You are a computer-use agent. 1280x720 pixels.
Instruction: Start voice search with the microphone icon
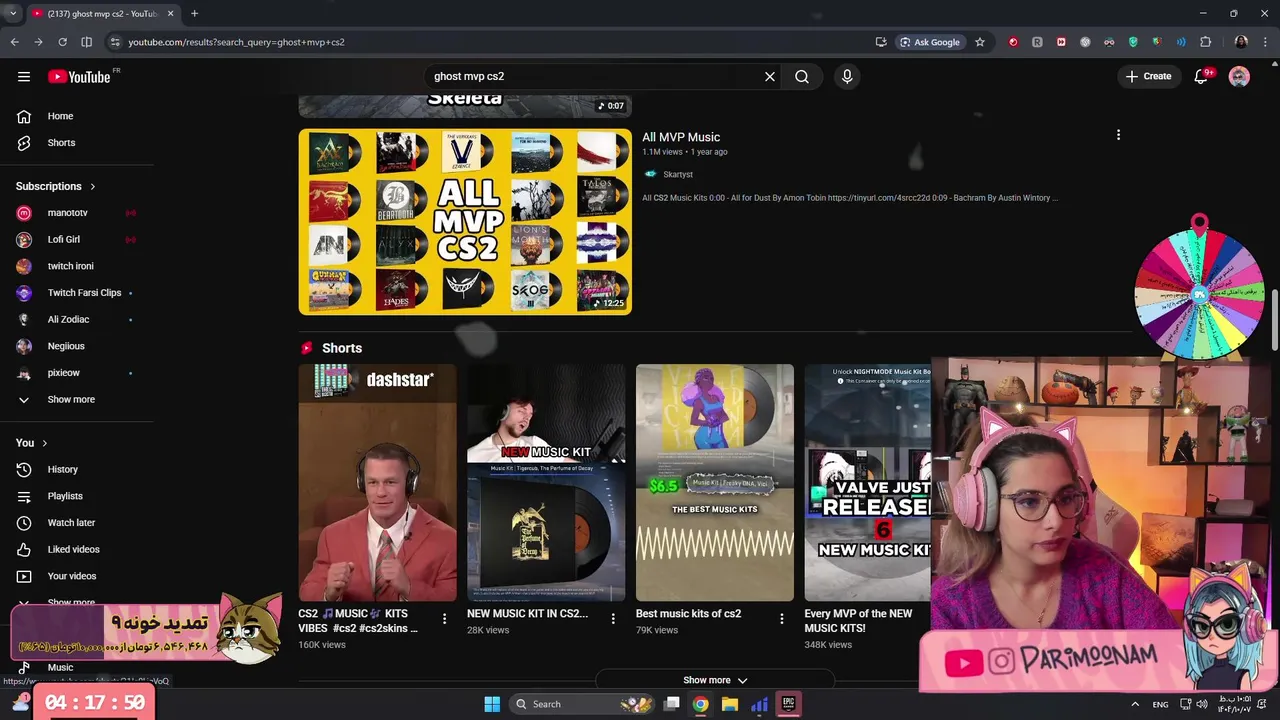coord(847,76)
